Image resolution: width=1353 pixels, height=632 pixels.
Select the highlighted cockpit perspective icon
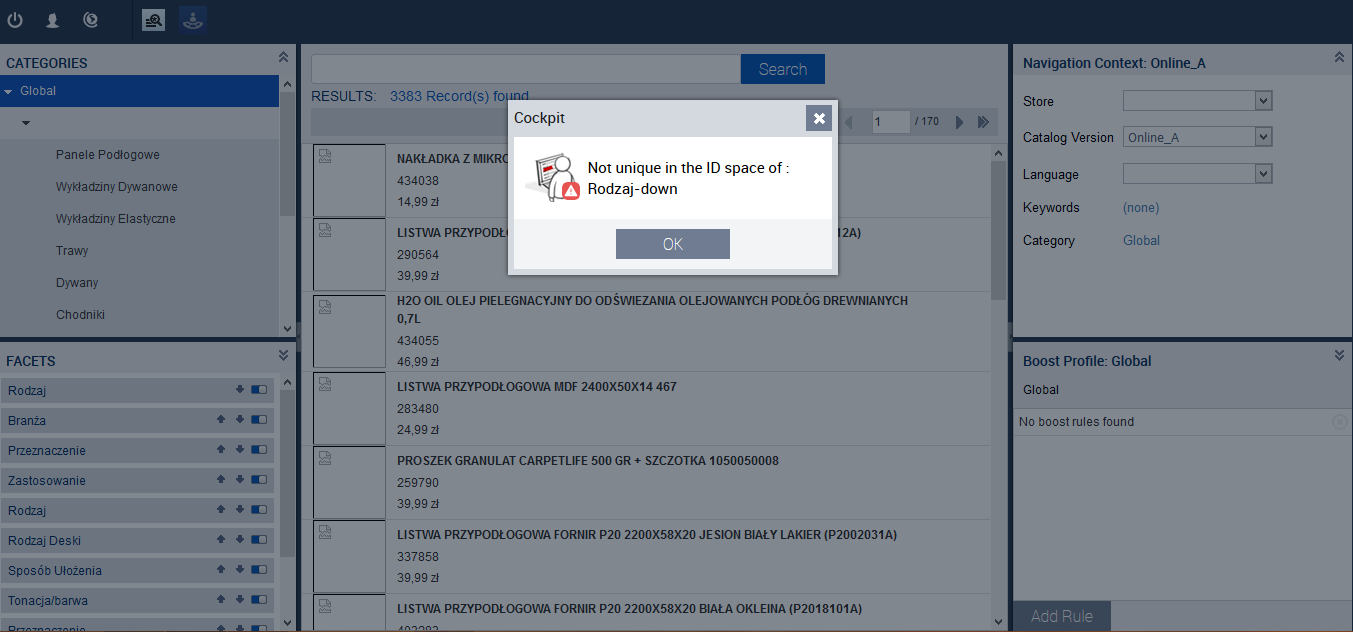(192, 19)
